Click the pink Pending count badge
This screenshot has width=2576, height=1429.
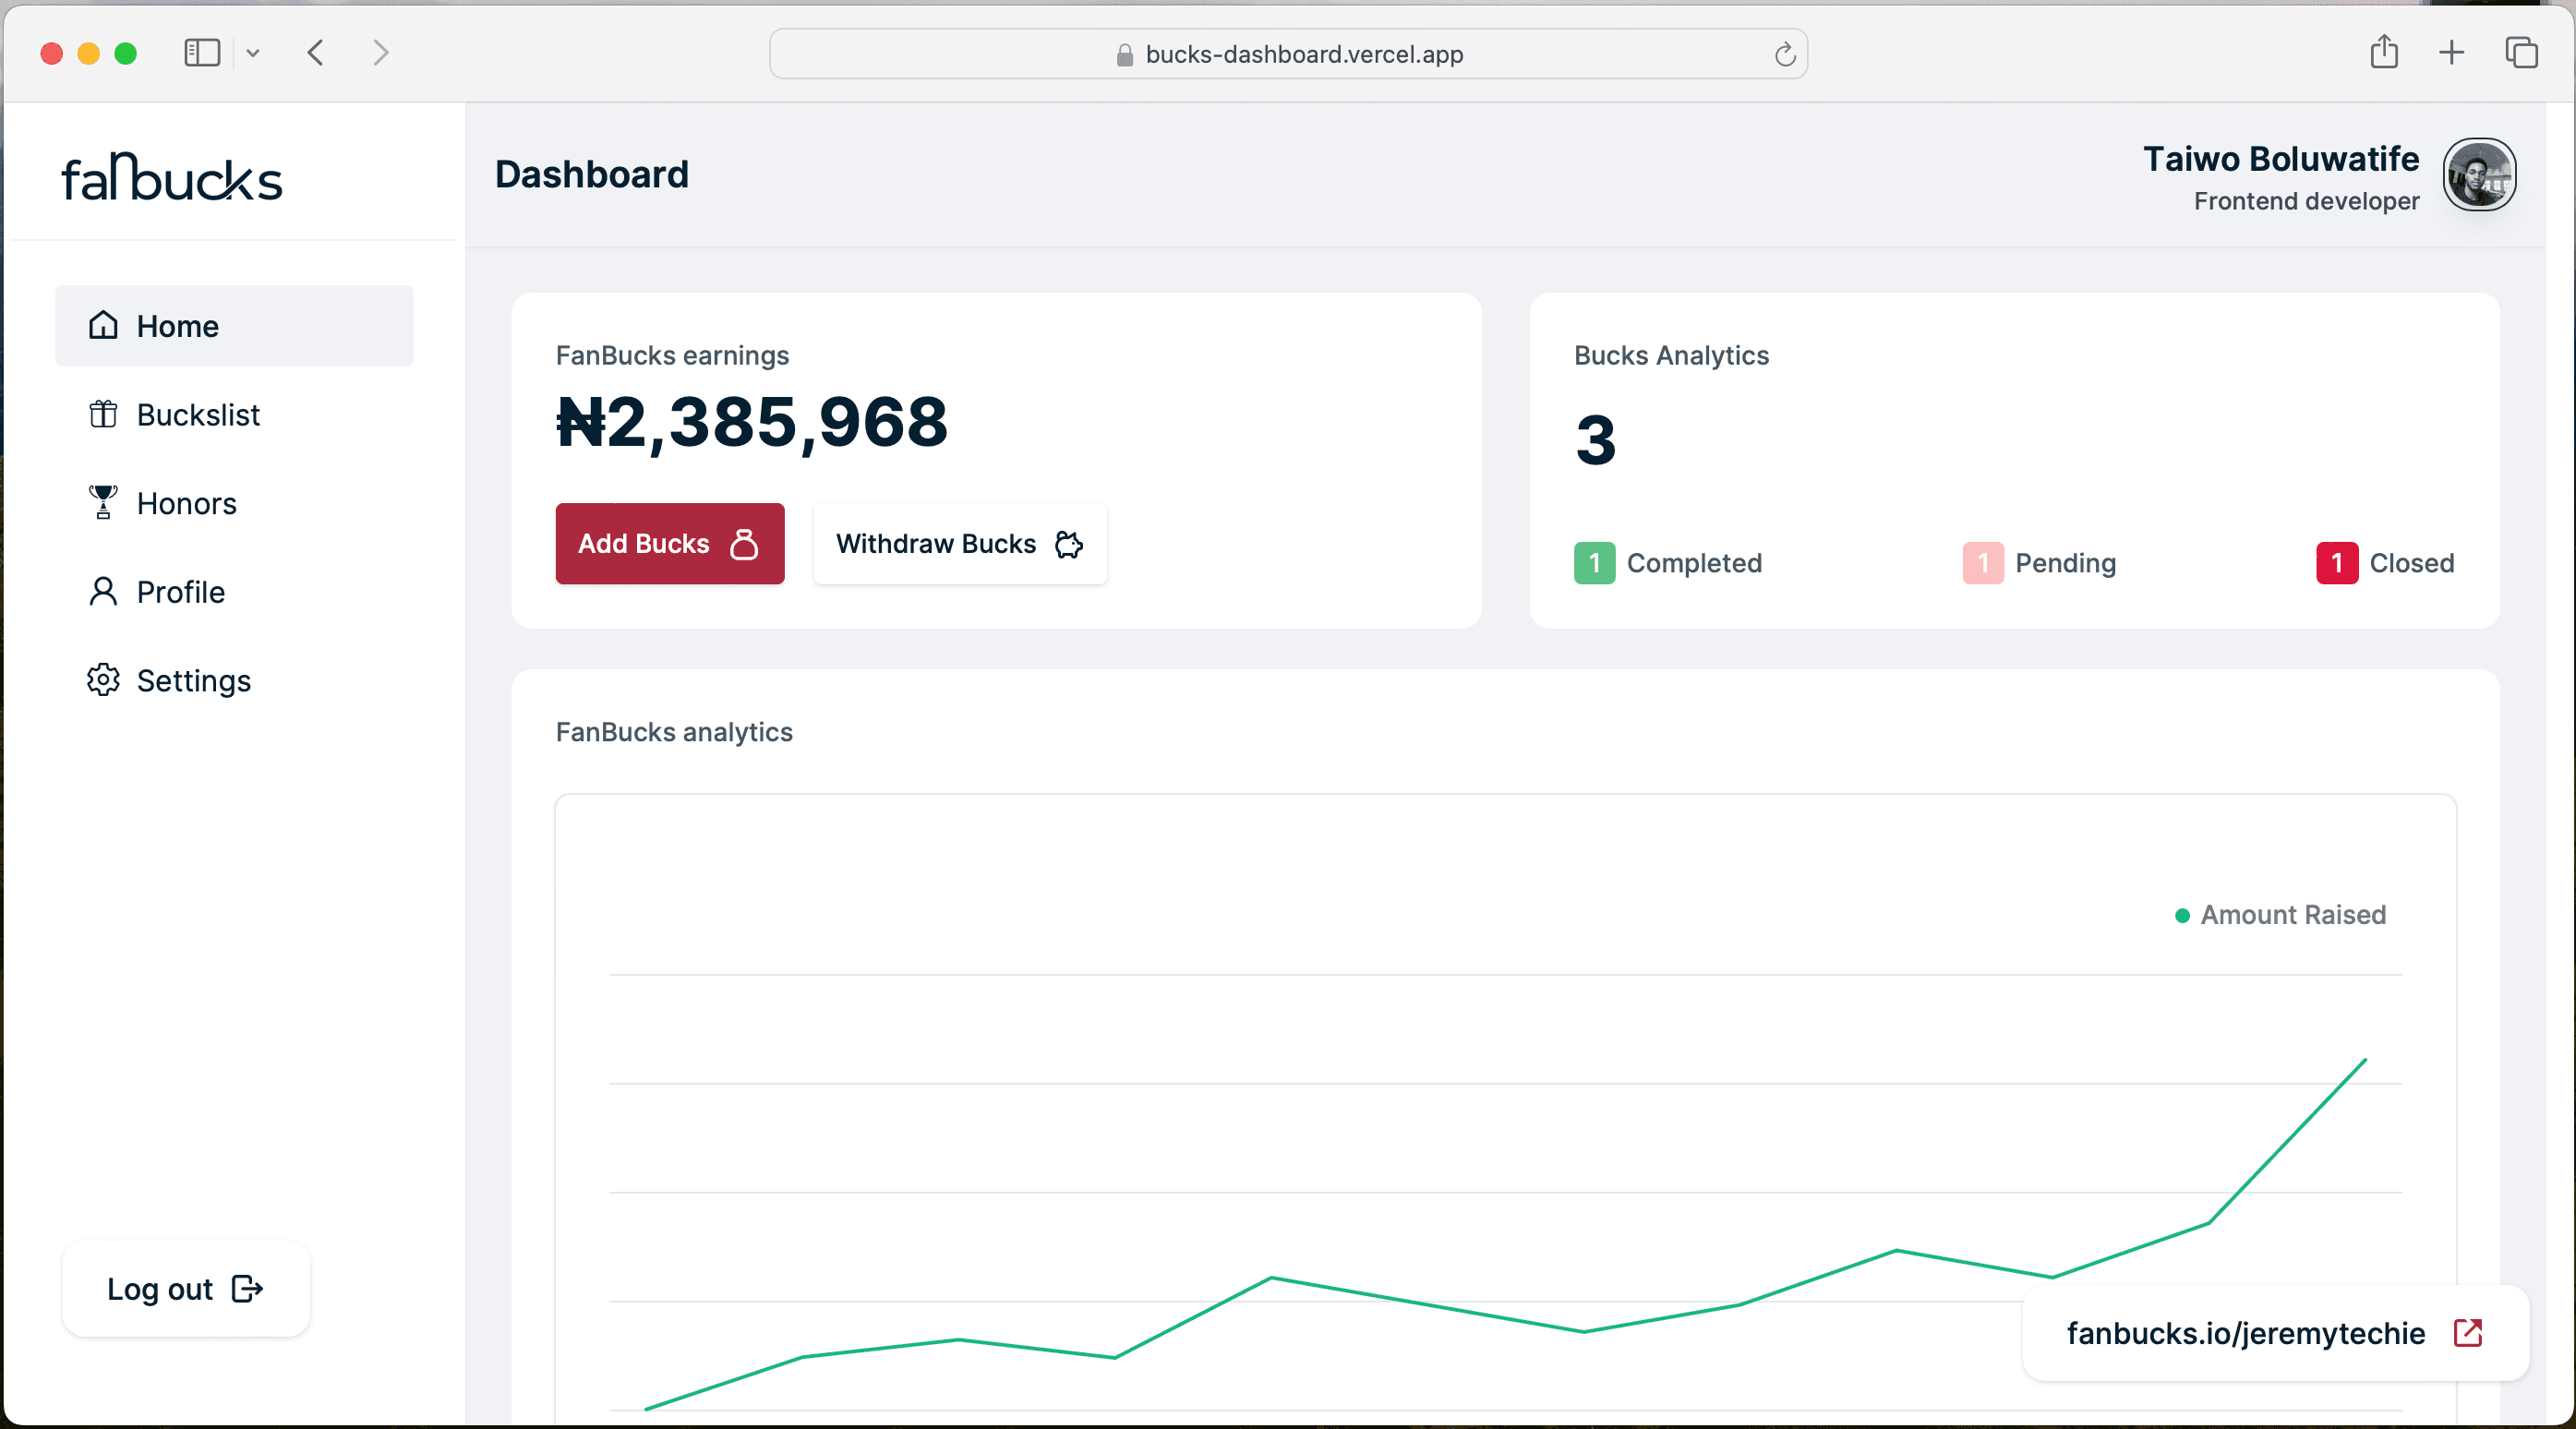[x=1982, y=563]
